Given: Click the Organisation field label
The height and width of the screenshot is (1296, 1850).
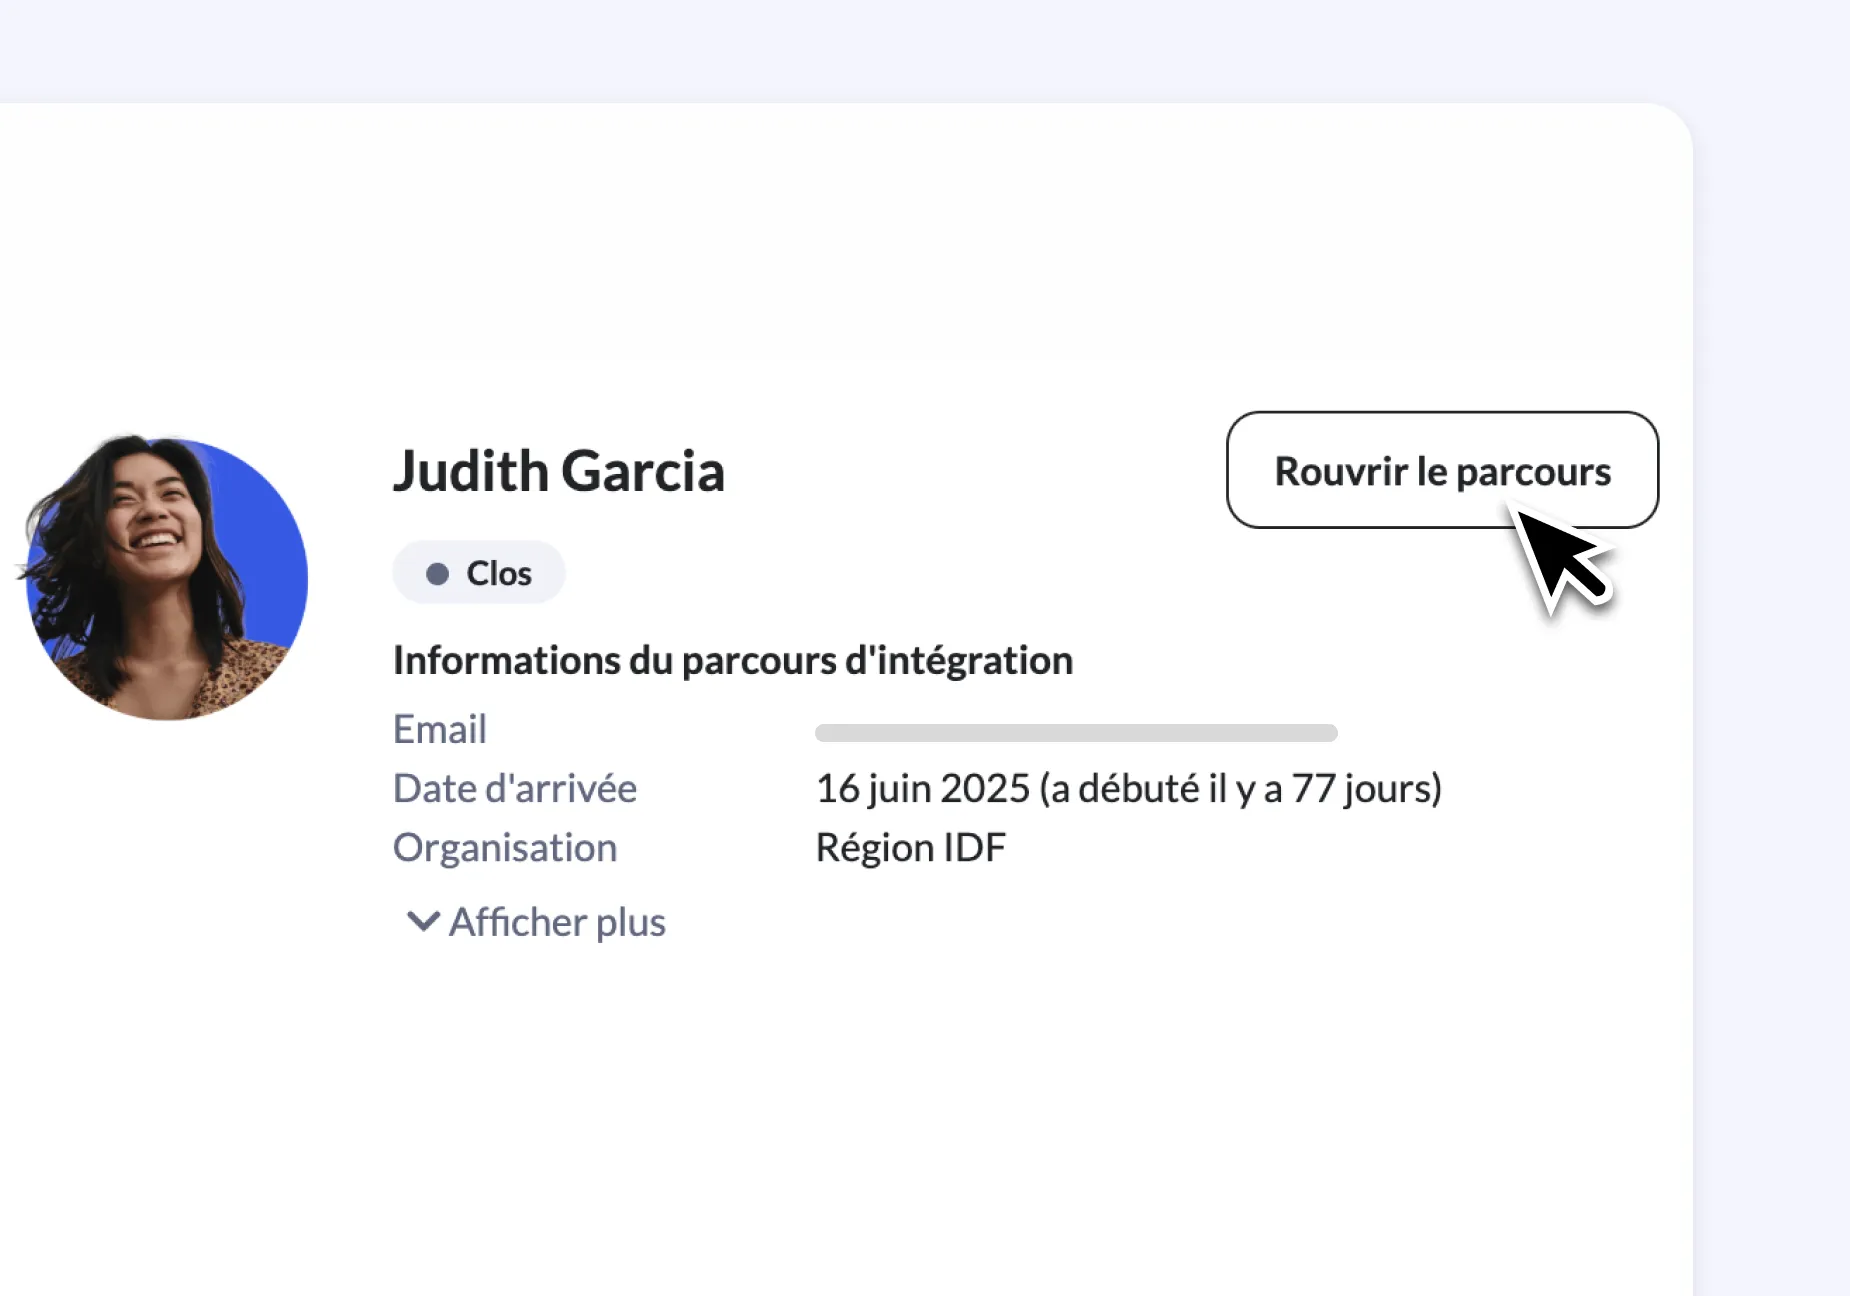Looking at the screenshot, I should click(x=505, y=847).
